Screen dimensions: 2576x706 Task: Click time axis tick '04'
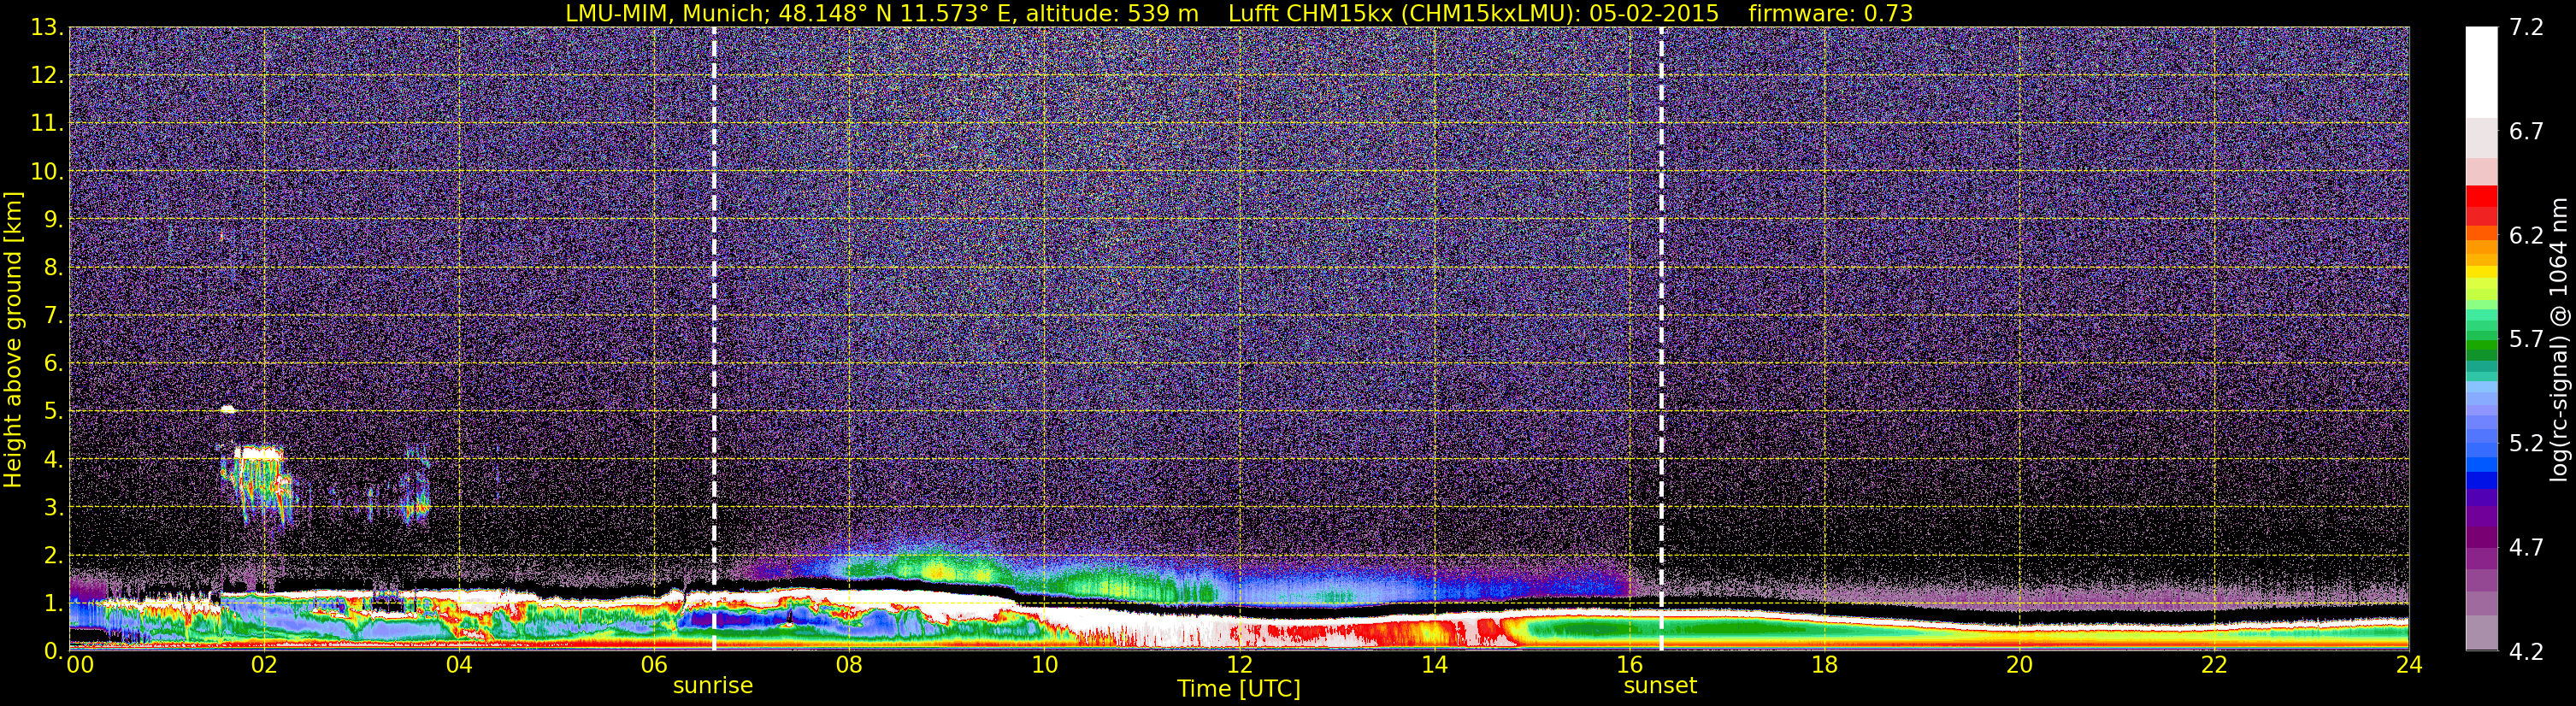click(x=459, y=665)
